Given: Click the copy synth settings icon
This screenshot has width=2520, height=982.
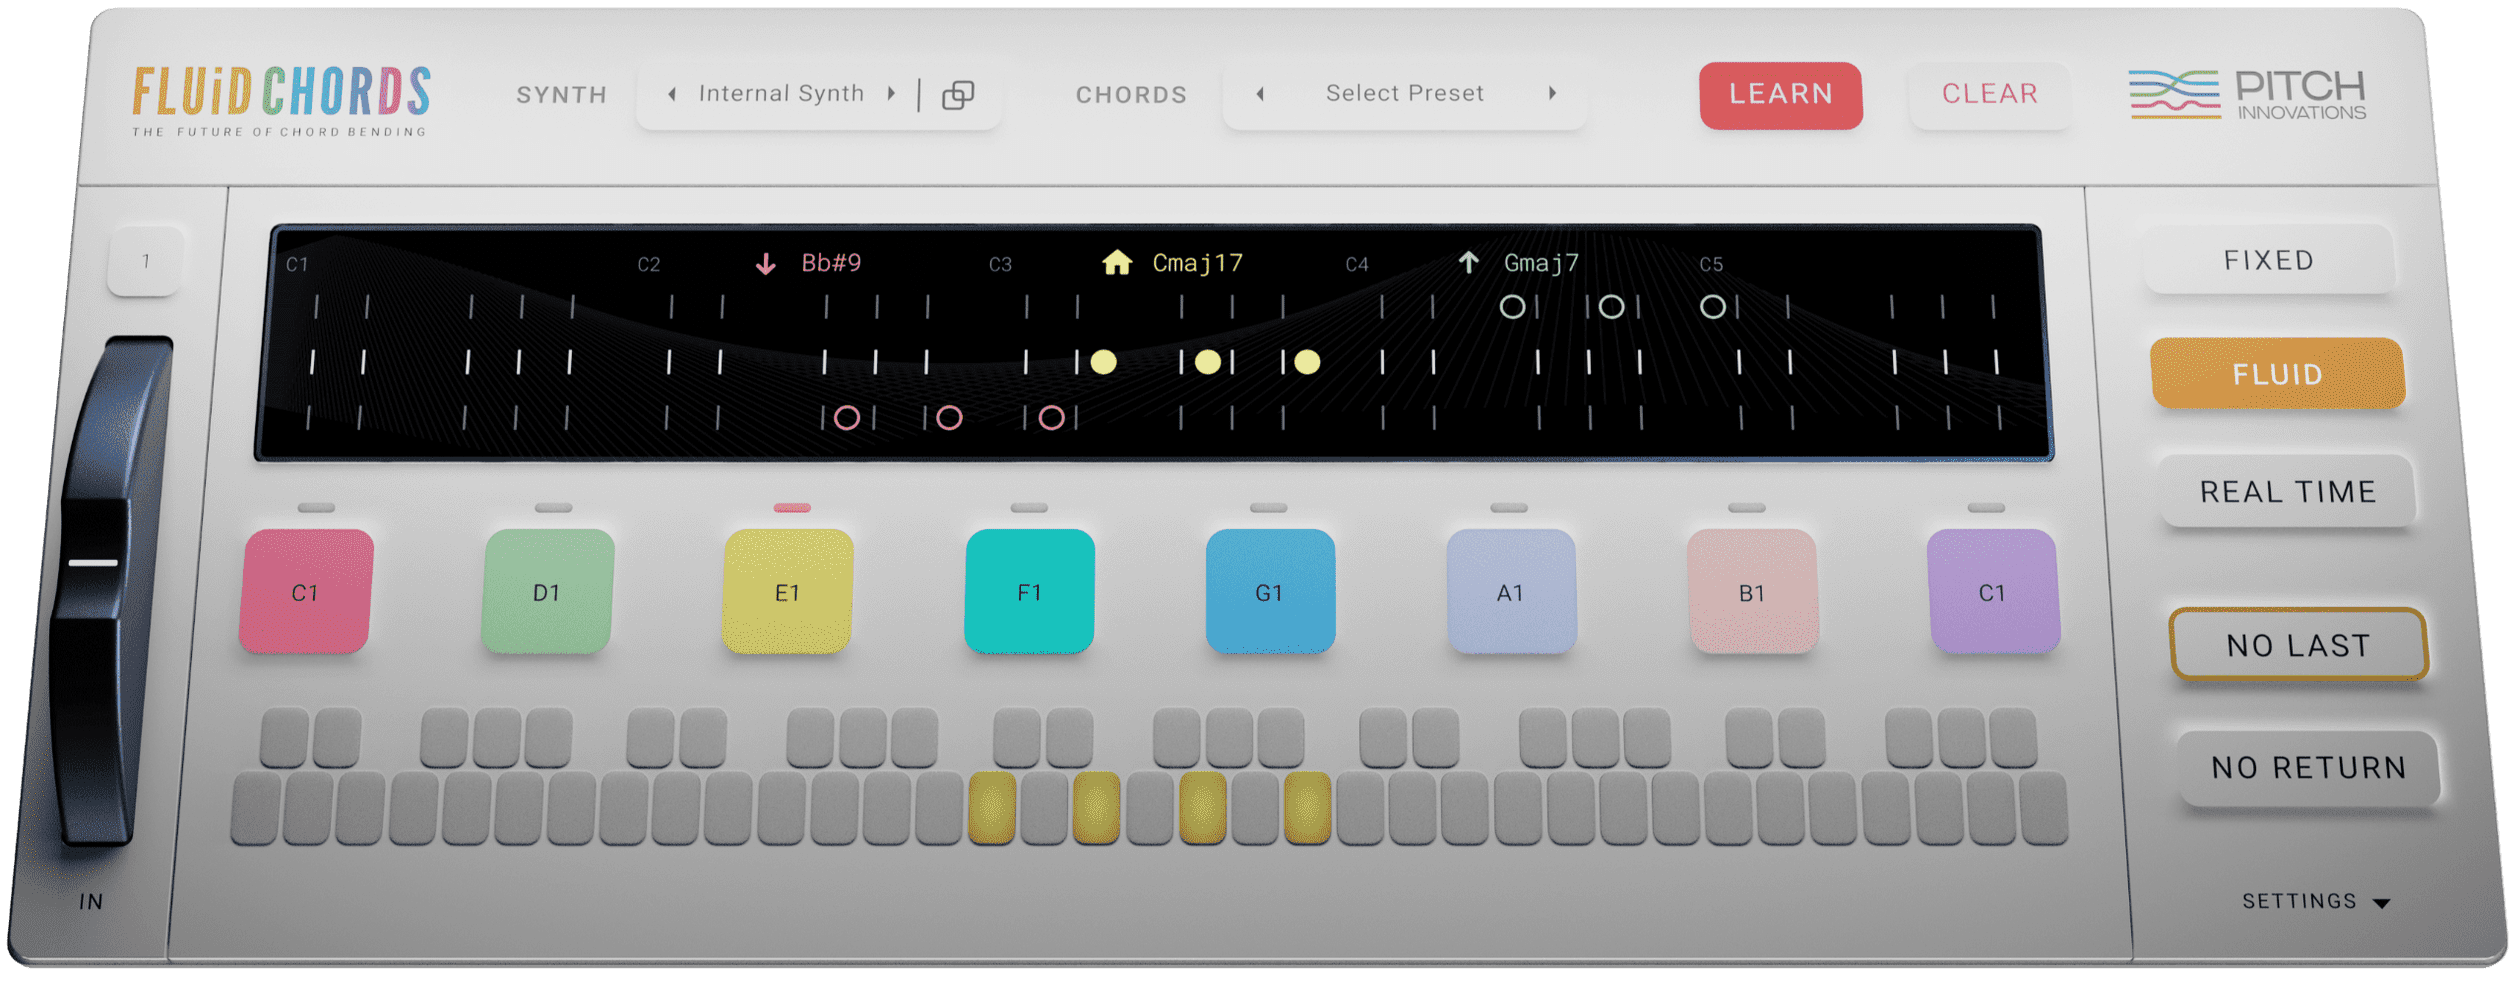Looking at the screenshot, I should point(957,95).
